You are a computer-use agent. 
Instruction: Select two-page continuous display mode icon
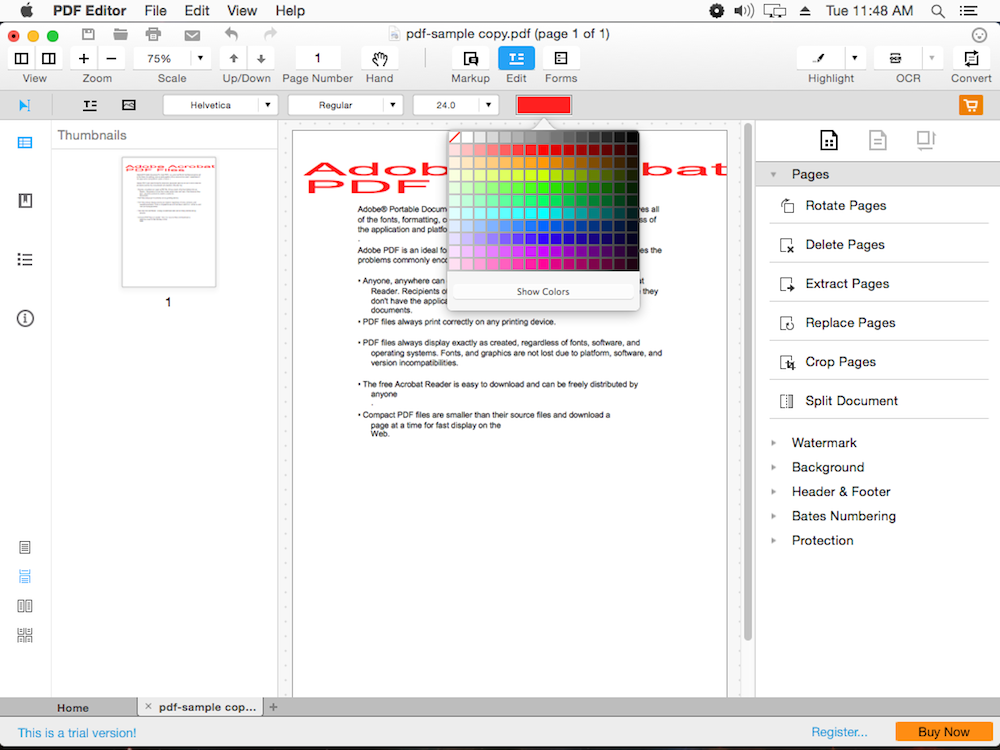[25, 635]
